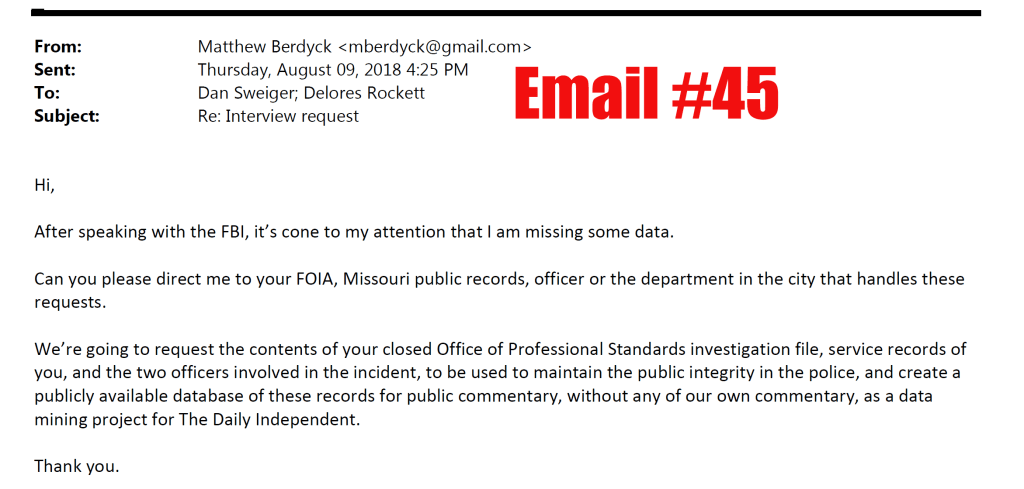The height and width of the screenshot is (489, 1024).
Task: Click the "Thank you." closing line
Action: point(77,465)
